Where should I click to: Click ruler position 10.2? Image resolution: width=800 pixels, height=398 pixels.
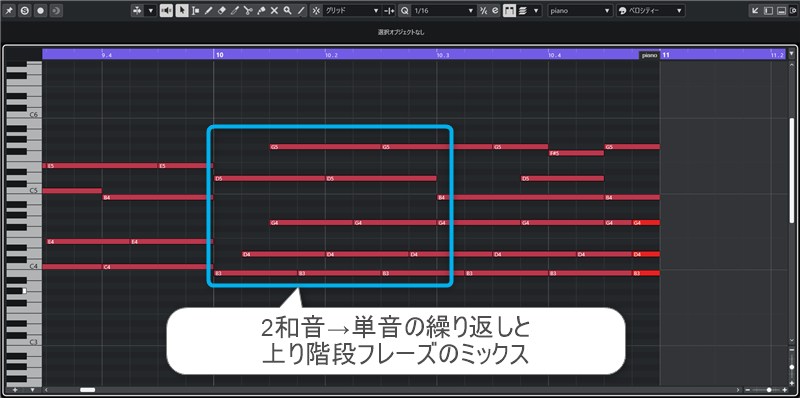[x=331, y=55]
